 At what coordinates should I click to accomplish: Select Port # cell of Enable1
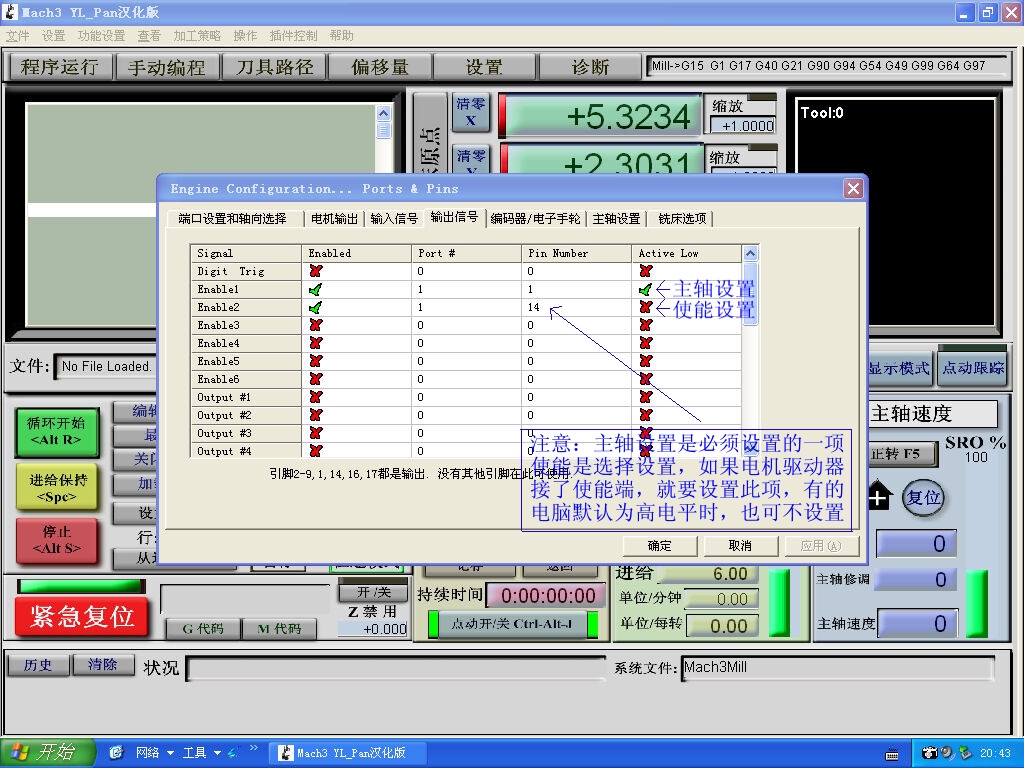tap(466, 289)
